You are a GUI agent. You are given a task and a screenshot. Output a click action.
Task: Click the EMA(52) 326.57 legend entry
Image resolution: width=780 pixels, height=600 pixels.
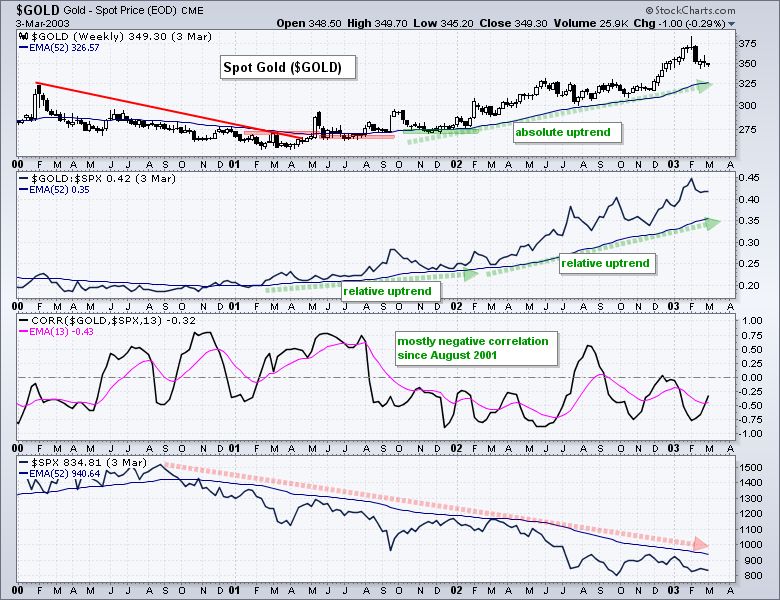click(59, 48)
